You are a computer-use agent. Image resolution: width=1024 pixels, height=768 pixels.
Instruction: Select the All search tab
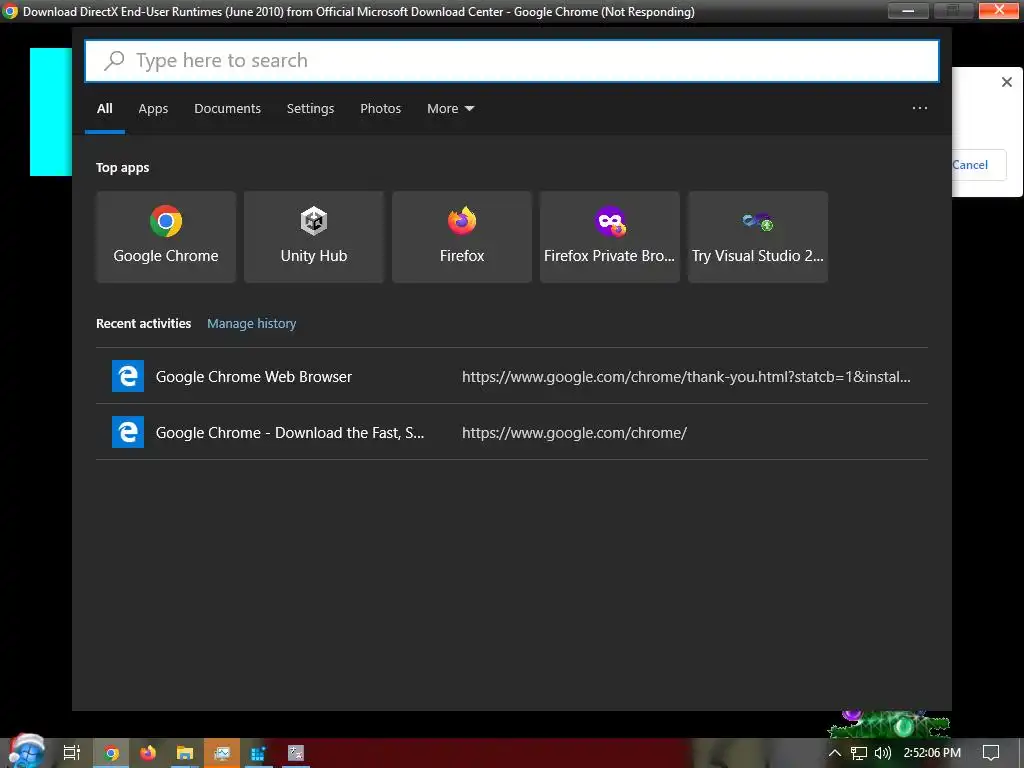pos(104,108)
